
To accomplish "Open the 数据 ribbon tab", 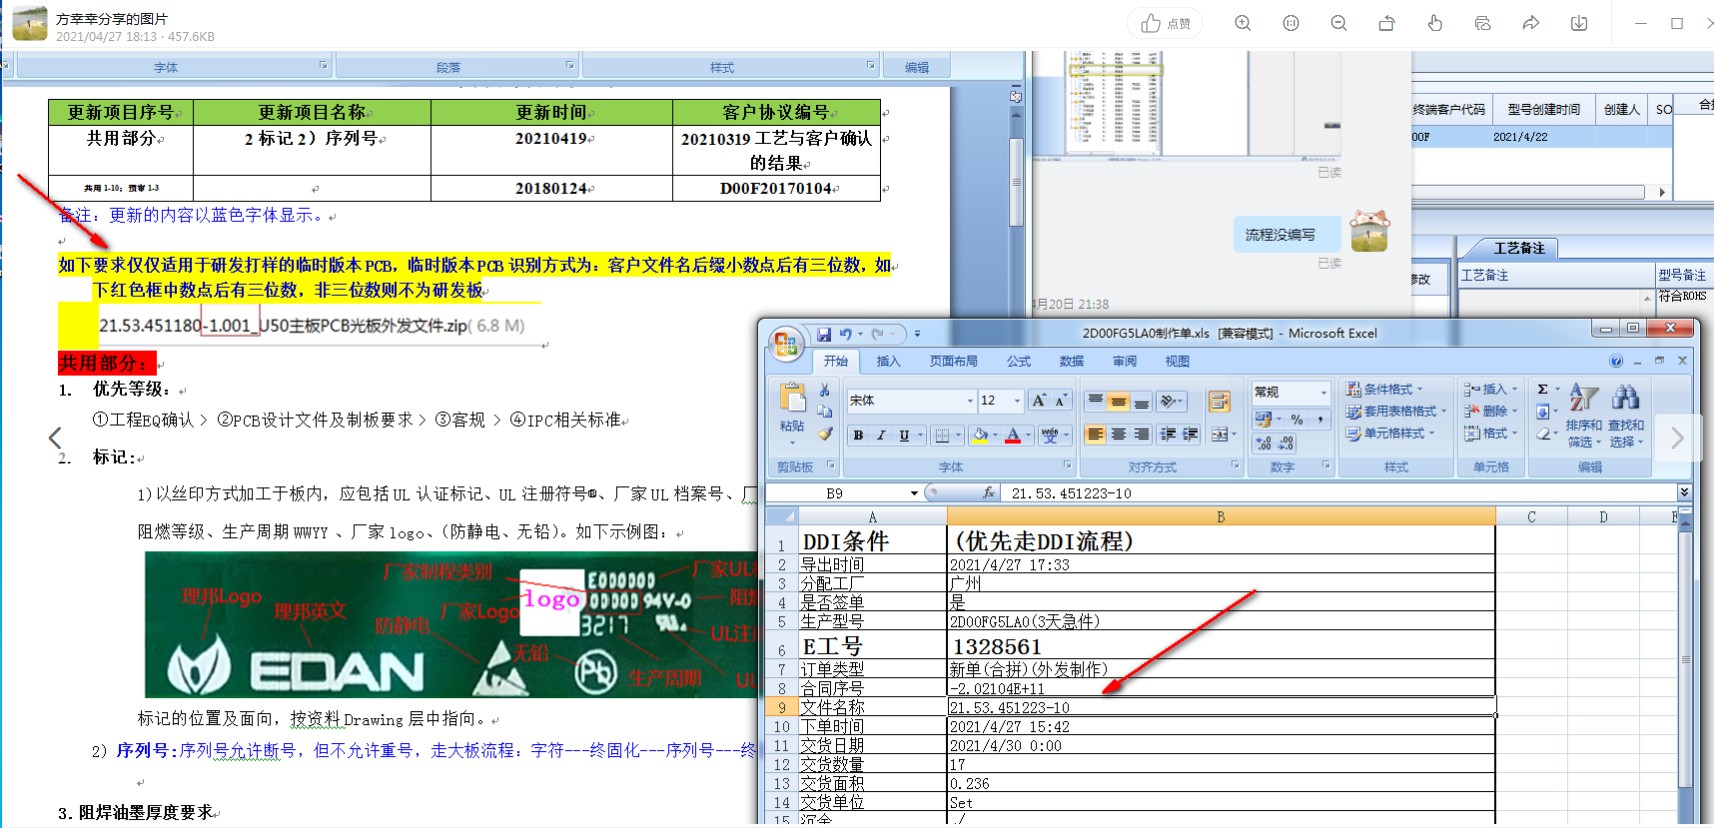I will pyautogui.click(x=1072, y=361).
